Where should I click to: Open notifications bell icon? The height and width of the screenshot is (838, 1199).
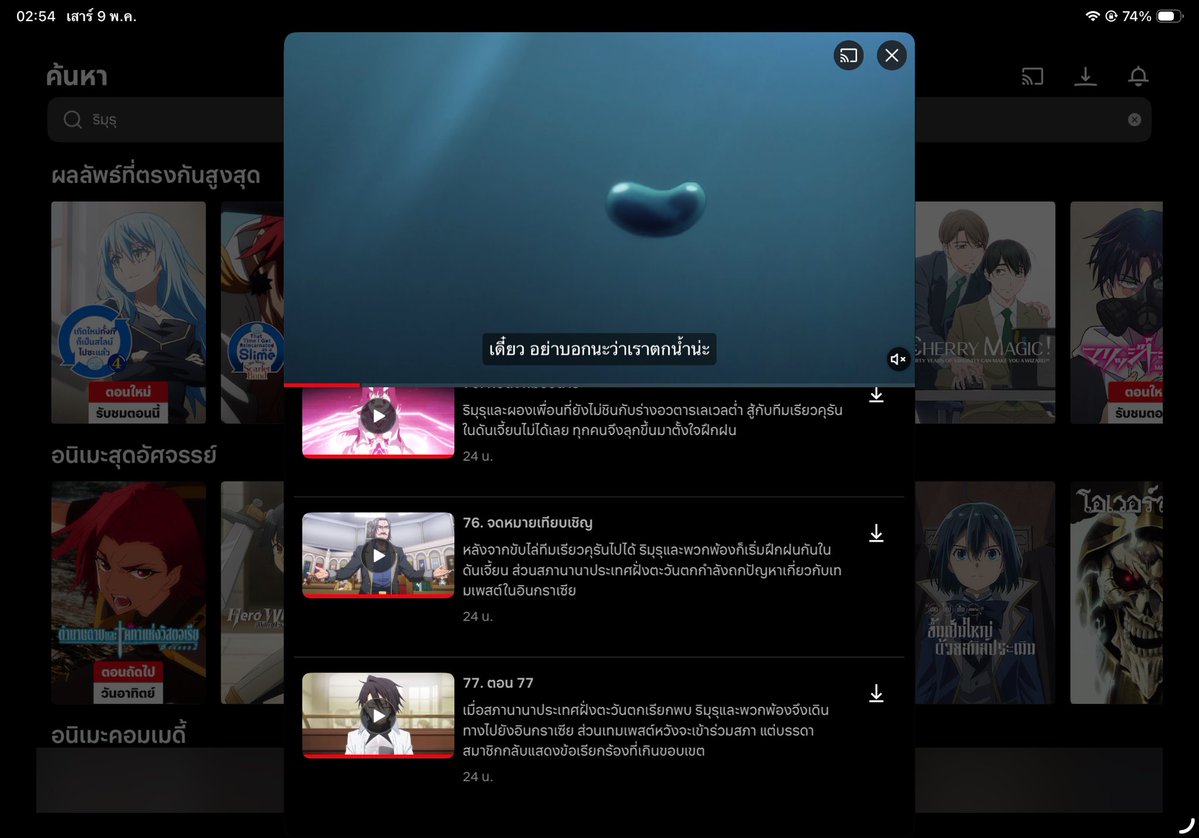click(x=1138, y=76)
